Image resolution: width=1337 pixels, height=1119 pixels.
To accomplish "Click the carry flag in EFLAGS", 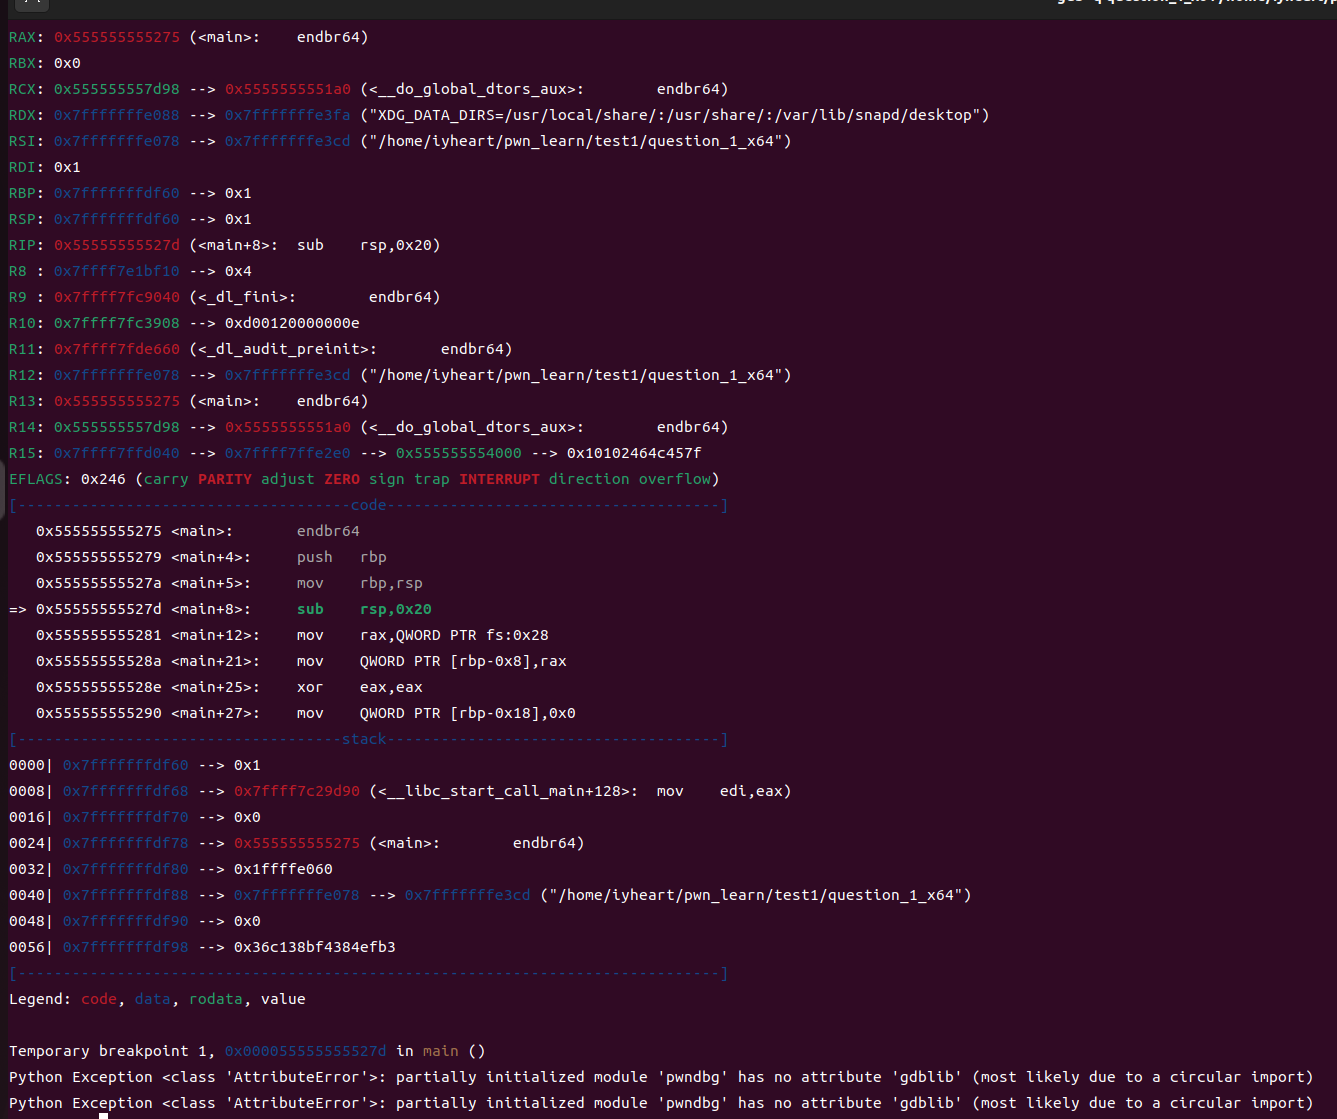I will pyautogui.click(x=166, y=479).
